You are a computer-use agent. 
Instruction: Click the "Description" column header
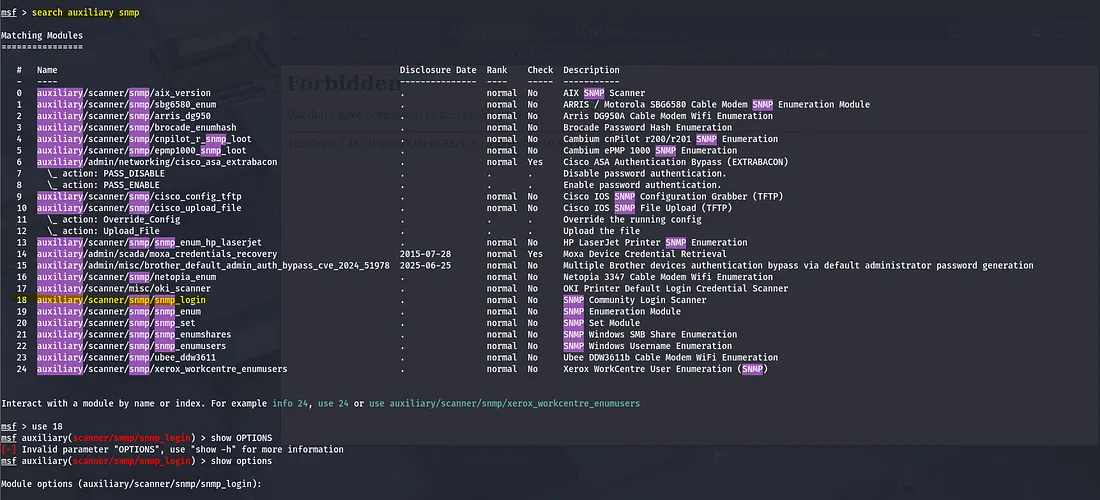coord(591,70)
